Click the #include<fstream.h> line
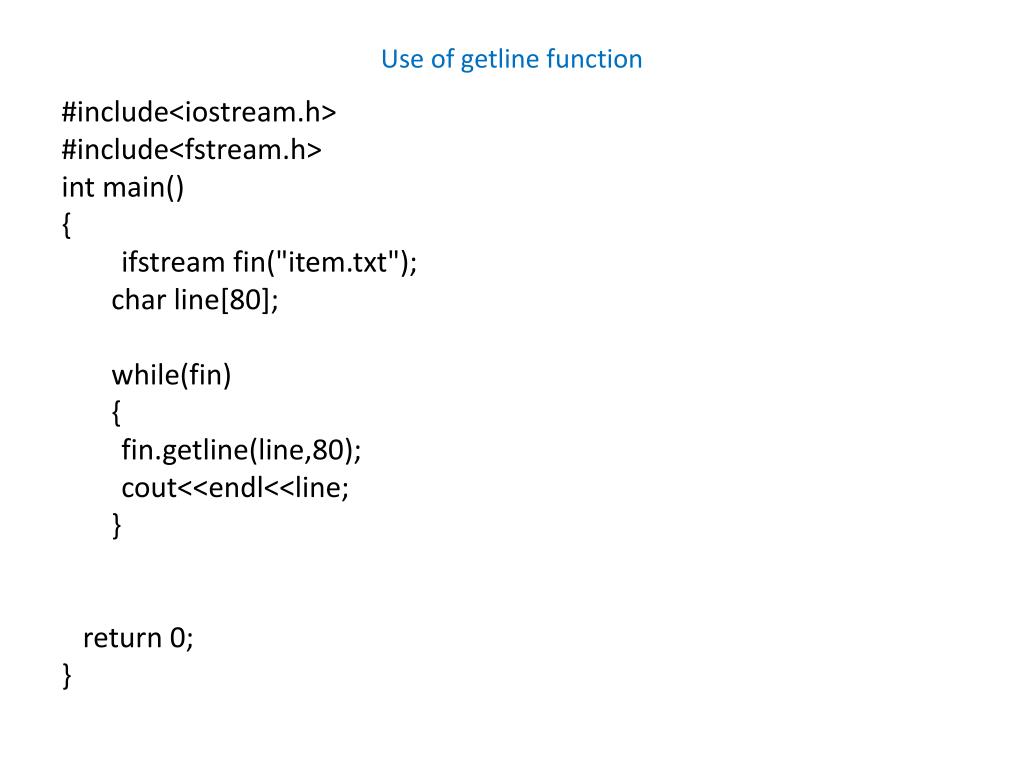This screenshot has width=1024, height=768. click(x=191, y=150)
